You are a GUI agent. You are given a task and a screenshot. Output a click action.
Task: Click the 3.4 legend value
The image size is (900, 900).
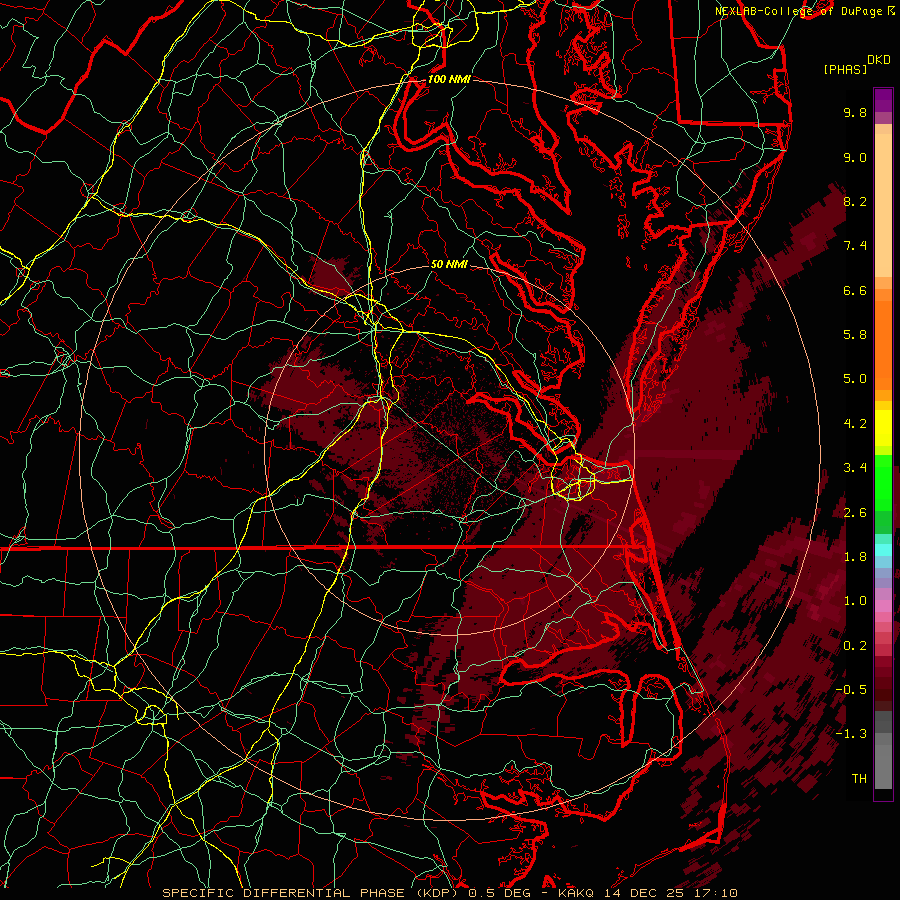pos(855,468)
